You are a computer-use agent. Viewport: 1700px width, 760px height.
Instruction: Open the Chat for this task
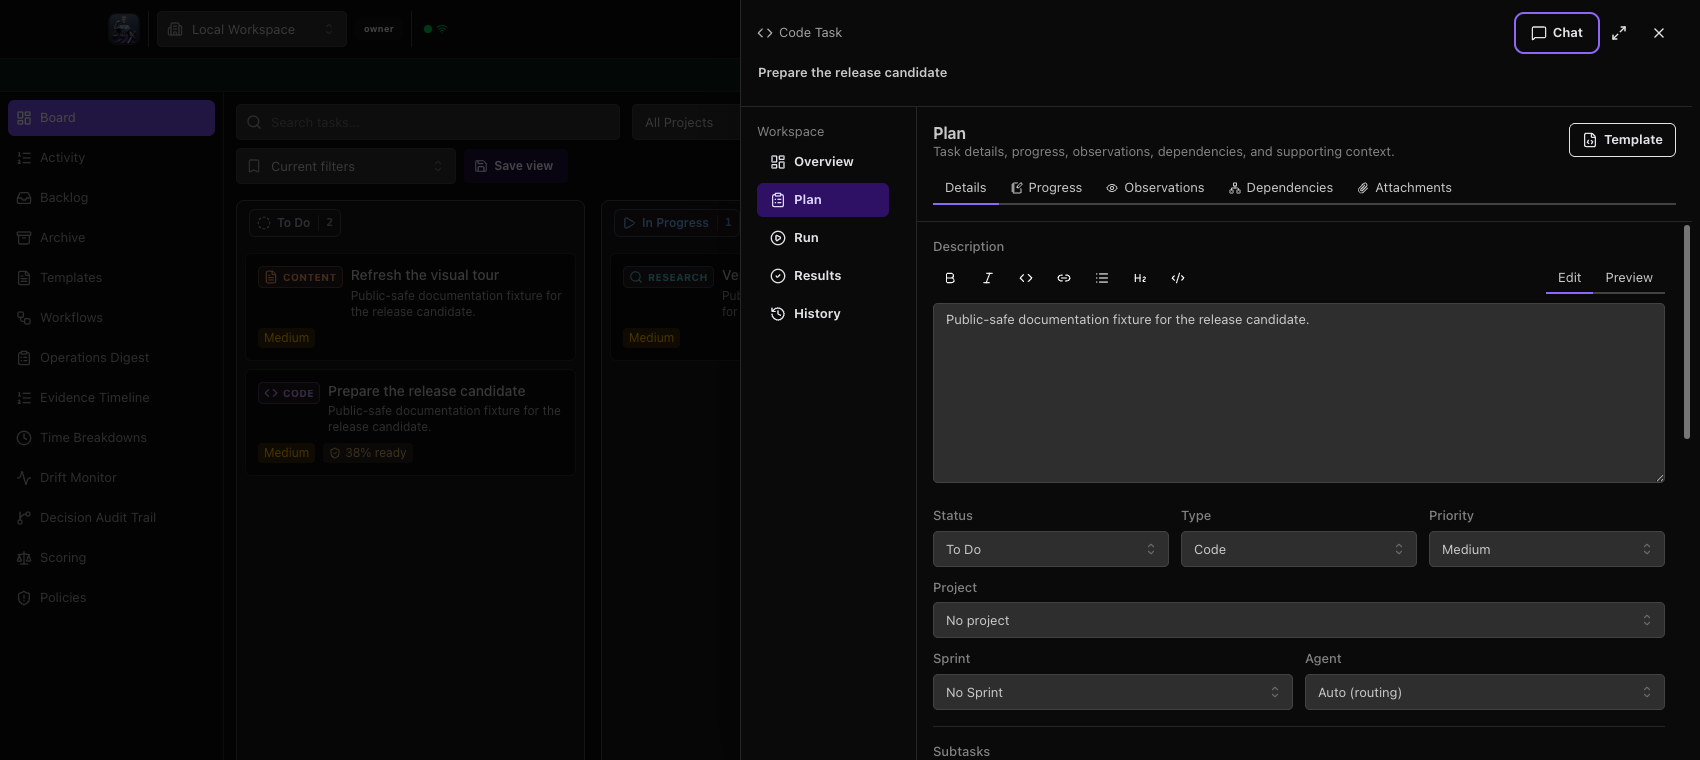1557,33
